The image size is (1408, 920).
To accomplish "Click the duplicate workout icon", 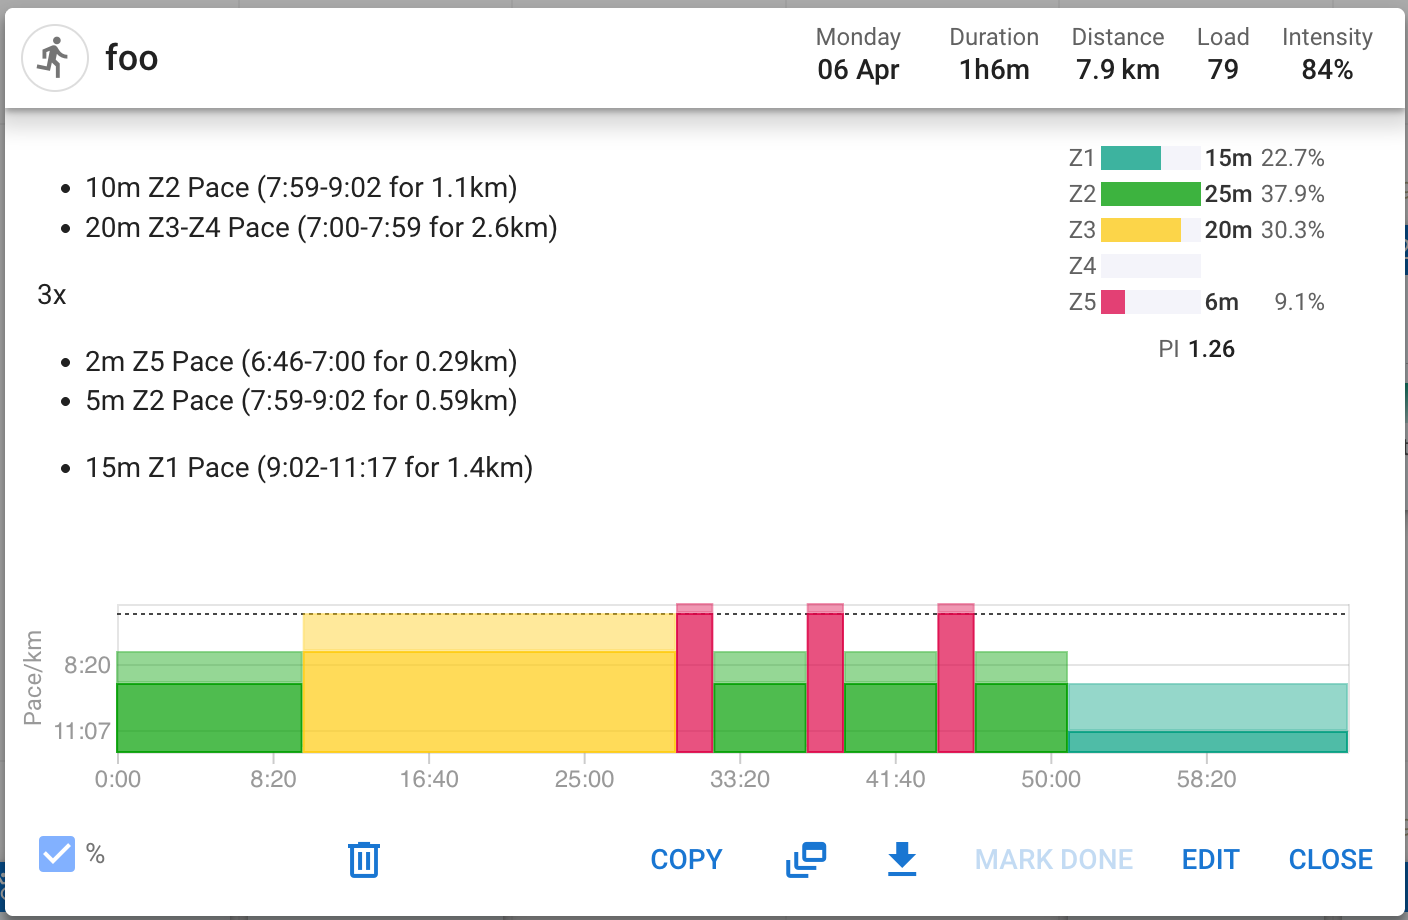I will pyautogui.click(x=806, y=859).
